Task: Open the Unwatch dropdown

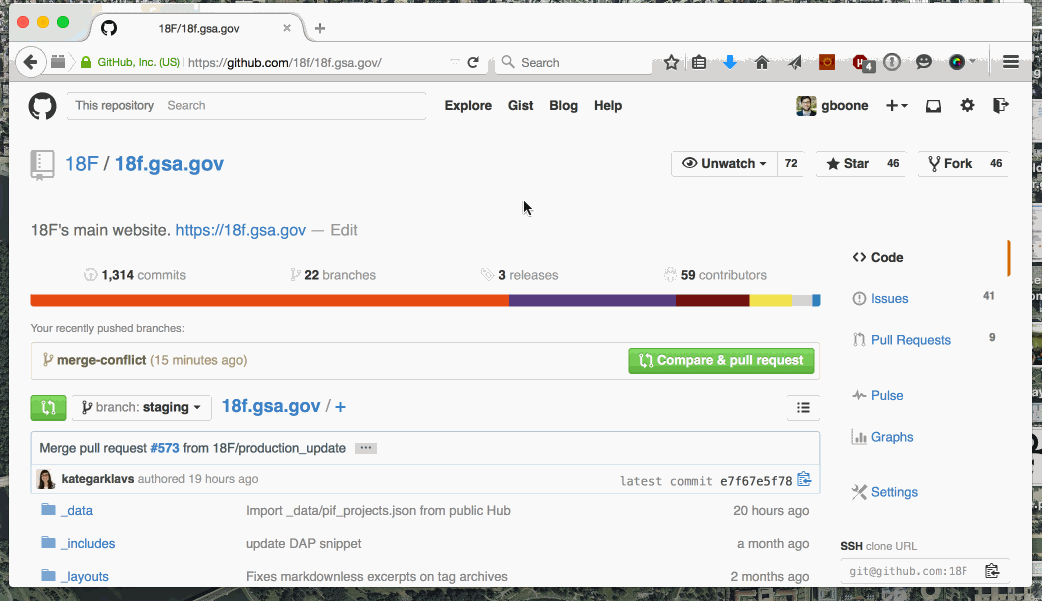Action: 724,164
